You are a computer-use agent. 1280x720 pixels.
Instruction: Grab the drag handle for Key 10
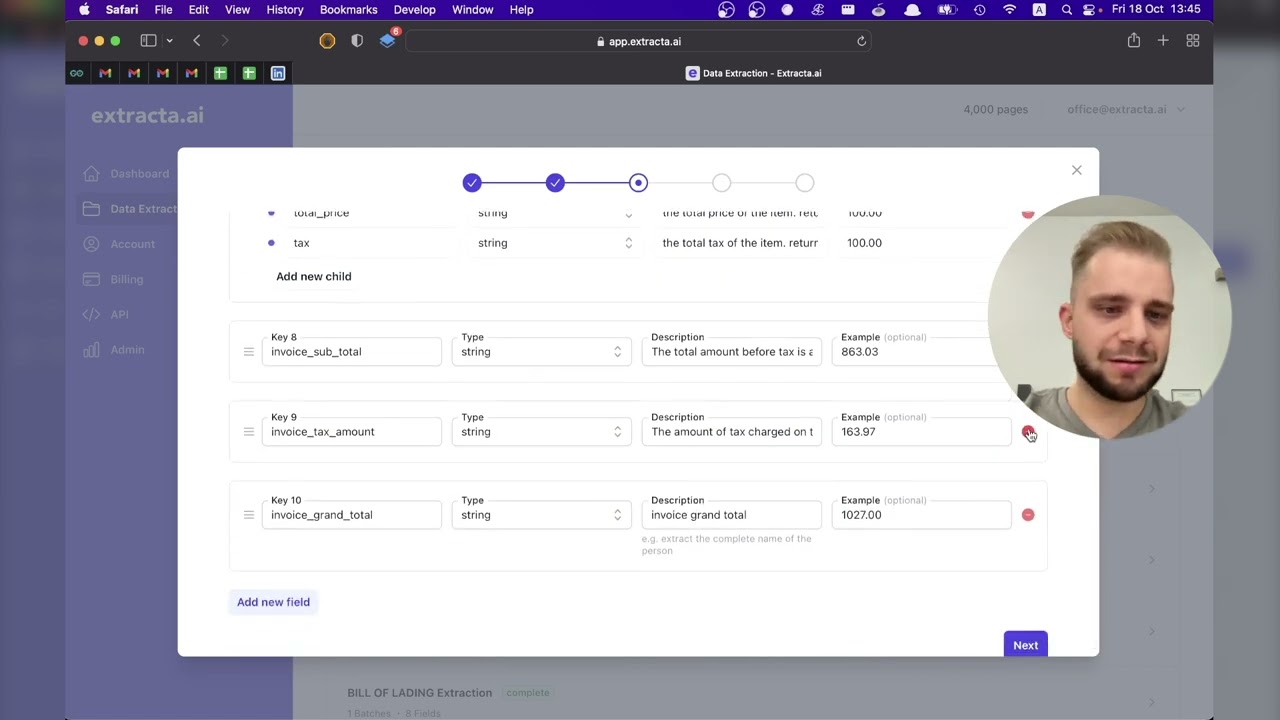click(x=249, y=515)
